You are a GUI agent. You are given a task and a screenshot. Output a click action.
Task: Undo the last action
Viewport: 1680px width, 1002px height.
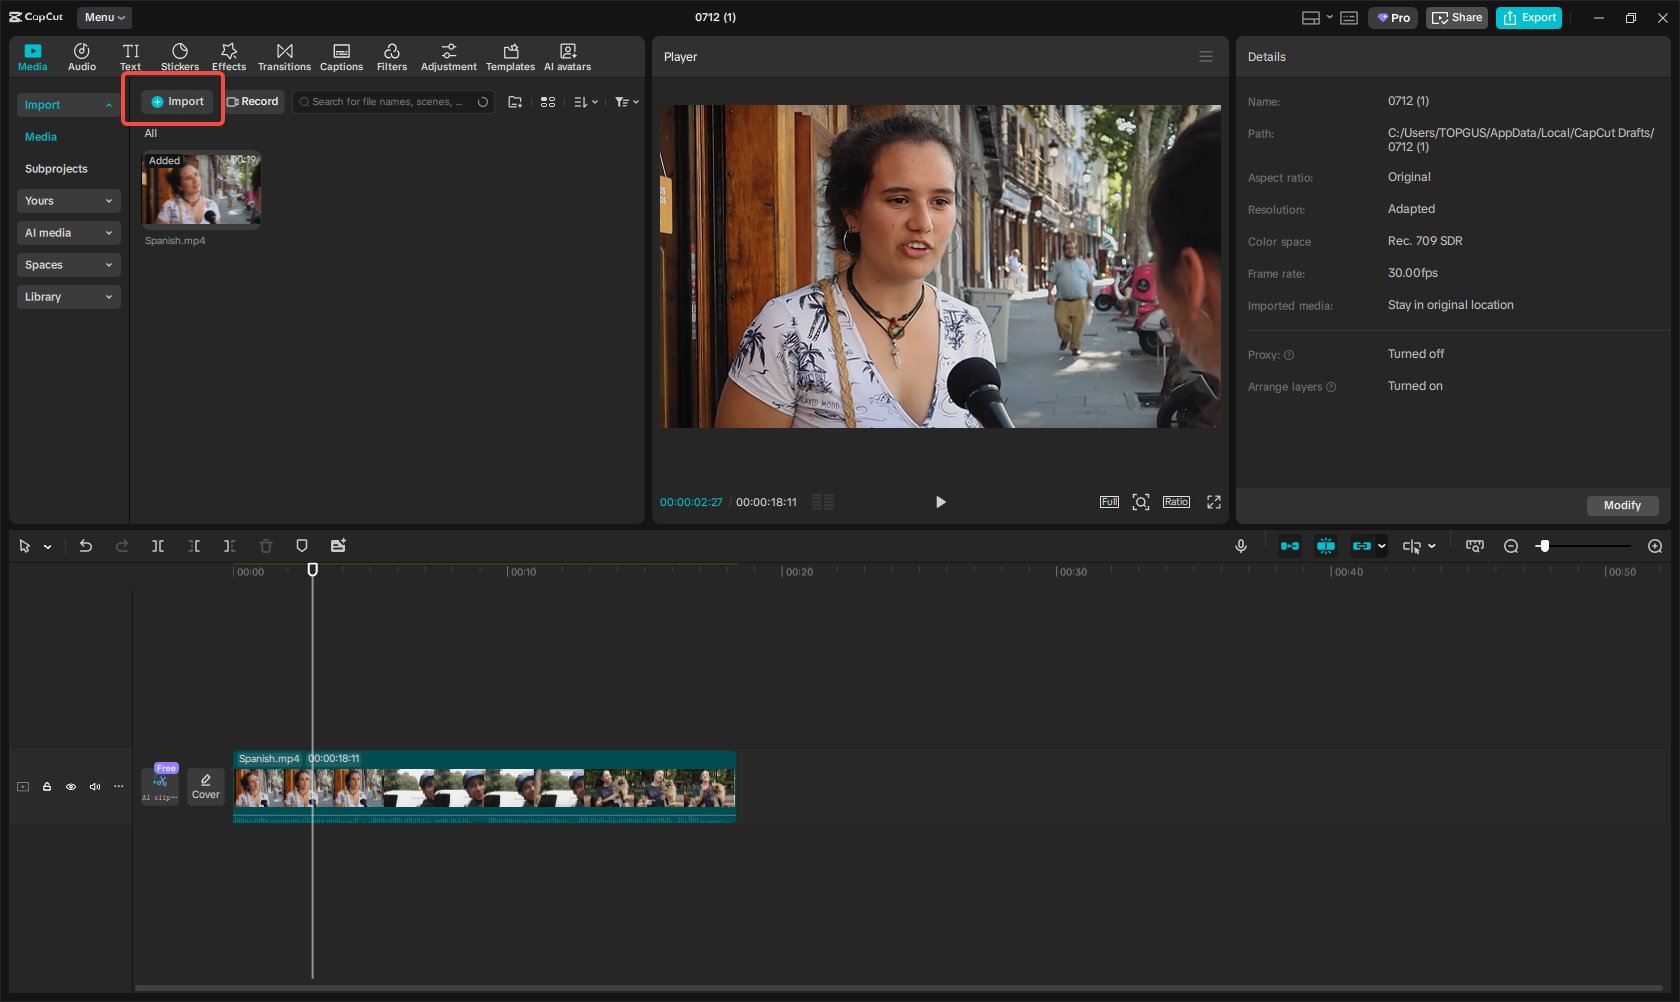point(85,546)
